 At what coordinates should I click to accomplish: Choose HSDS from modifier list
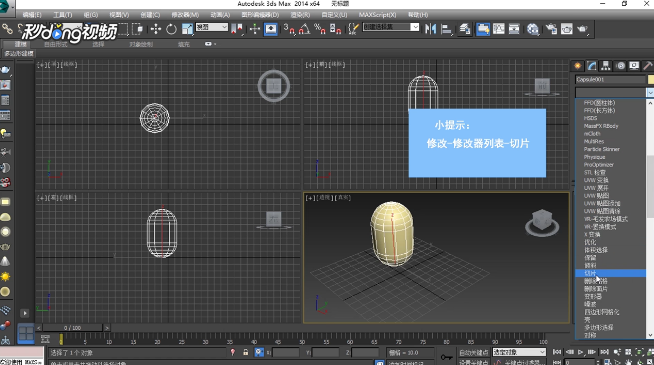591,118
